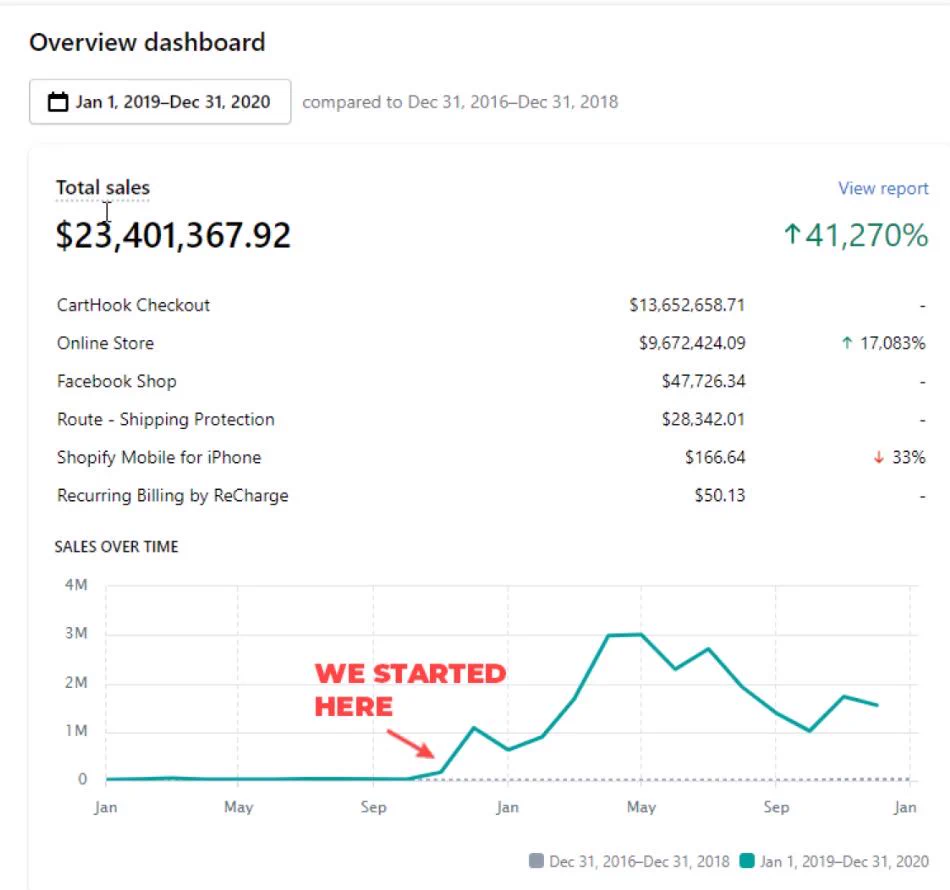This screenshot has height=890, width=950.
Task: Click the 41,270% increase figure
Action: coord(866,235)
